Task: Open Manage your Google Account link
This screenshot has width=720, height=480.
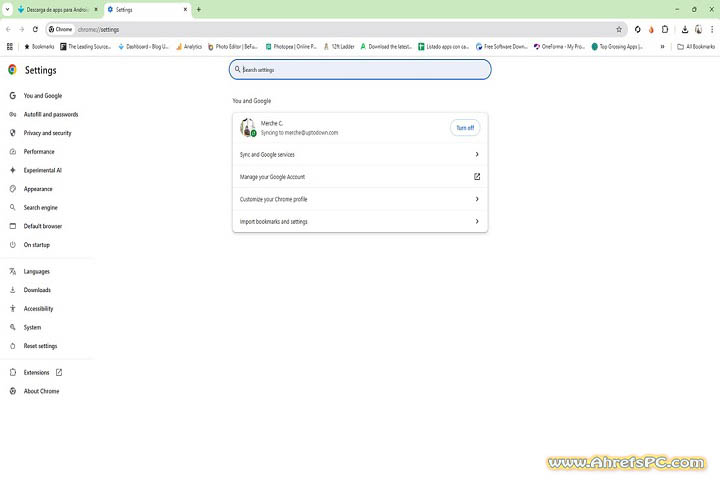Action: (360, 177)
